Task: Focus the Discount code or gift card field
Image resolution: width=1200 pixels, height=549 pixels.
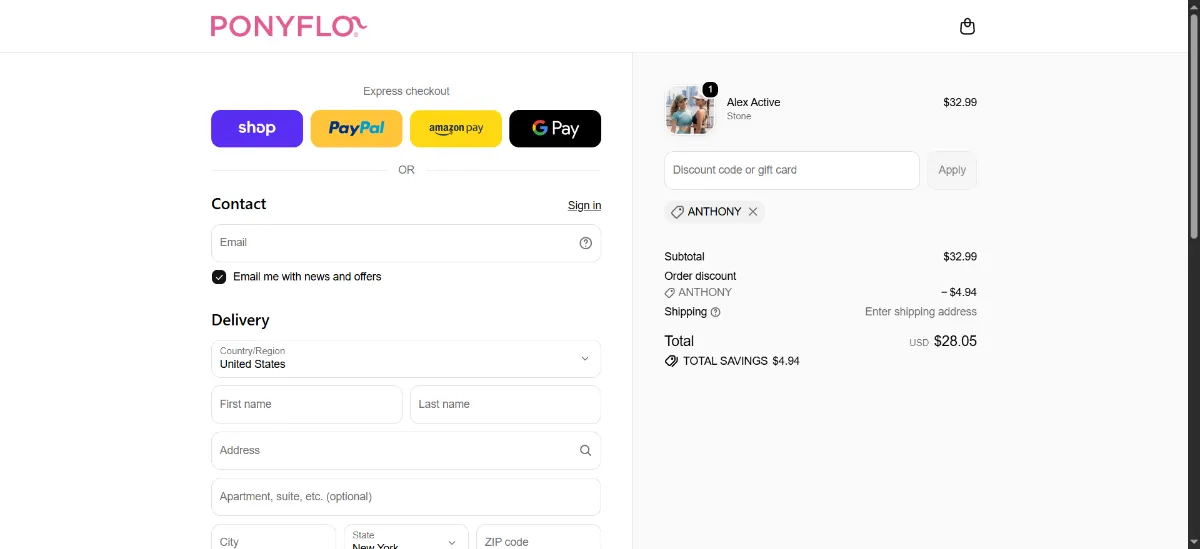Action: [792, 170]
